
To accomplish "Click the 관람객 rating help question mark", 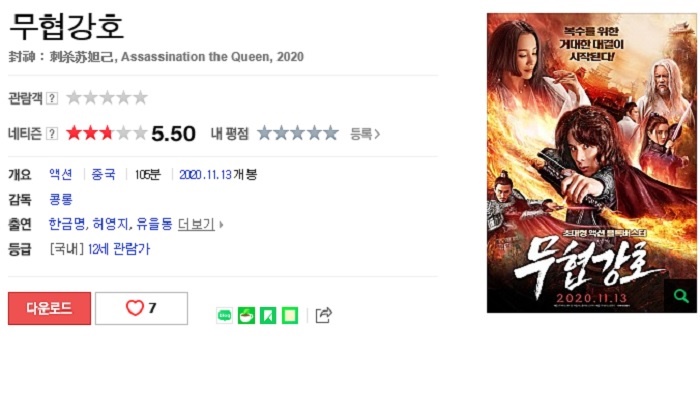I will (52, 98).
